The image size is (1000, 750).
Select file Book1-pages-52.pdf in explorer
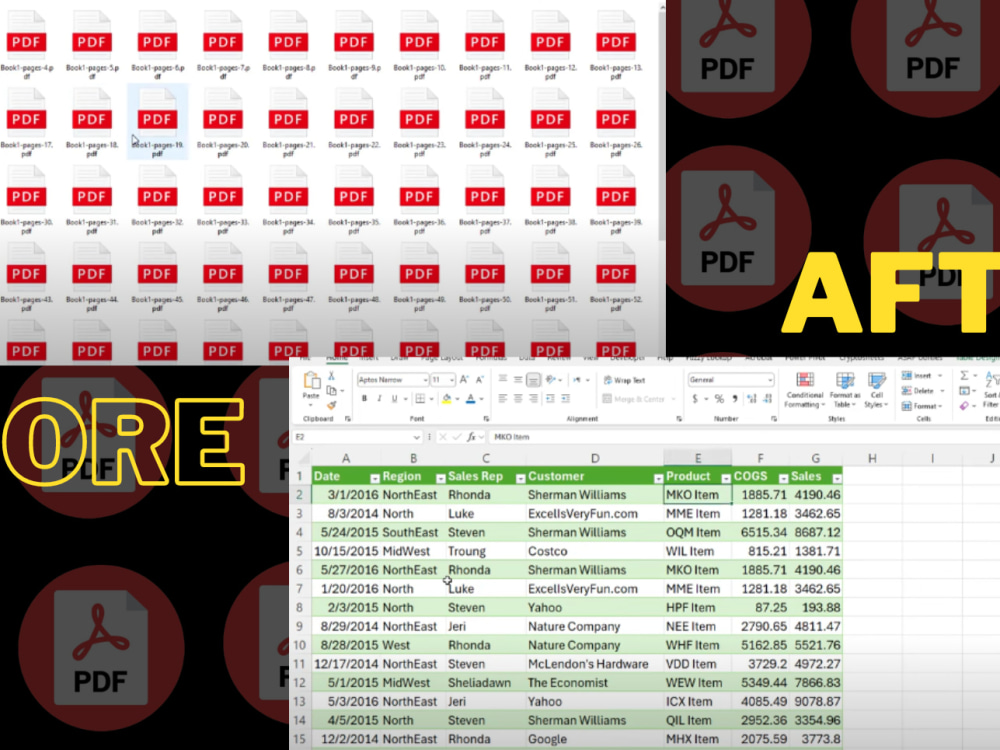tap(615, 277)
